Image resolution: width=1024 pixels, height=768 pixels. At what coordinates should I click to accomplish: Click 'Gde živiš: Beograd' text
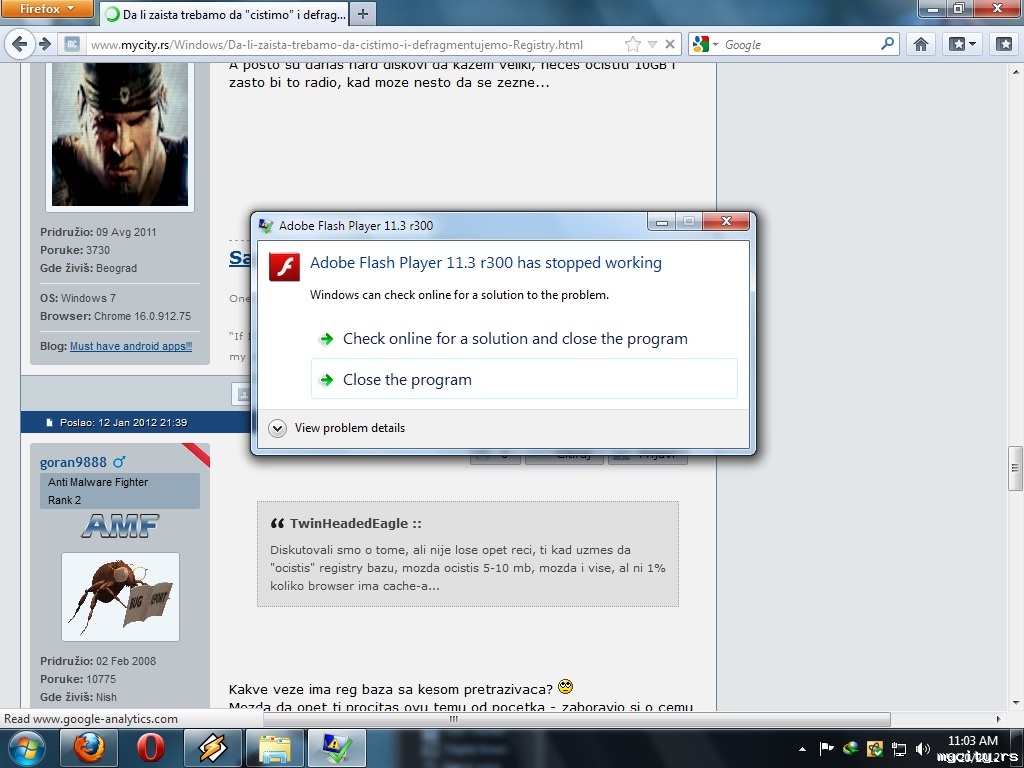coord(88,268)
